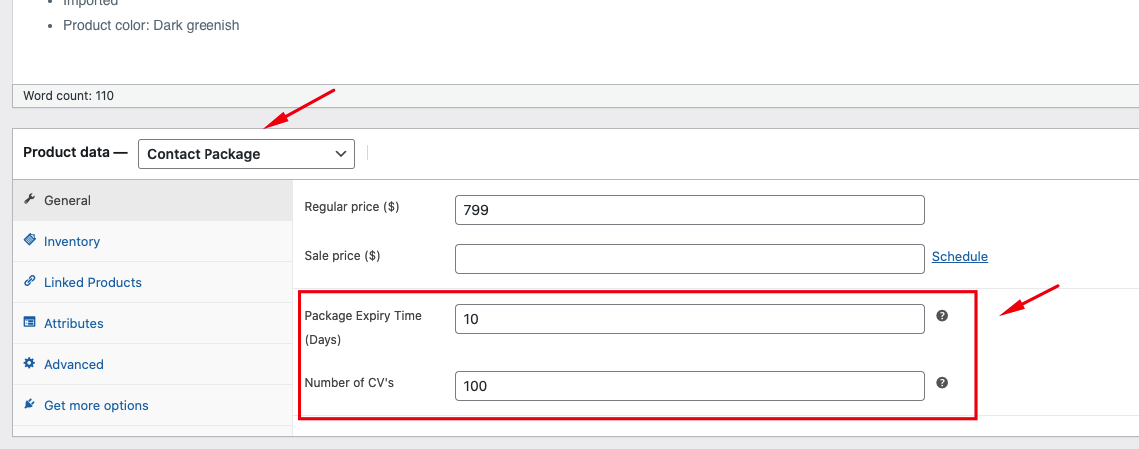The width and height of the screenshot is (1139, 449).
Task: Click the Package Expiry Time days field
Action: pos(689,319)
